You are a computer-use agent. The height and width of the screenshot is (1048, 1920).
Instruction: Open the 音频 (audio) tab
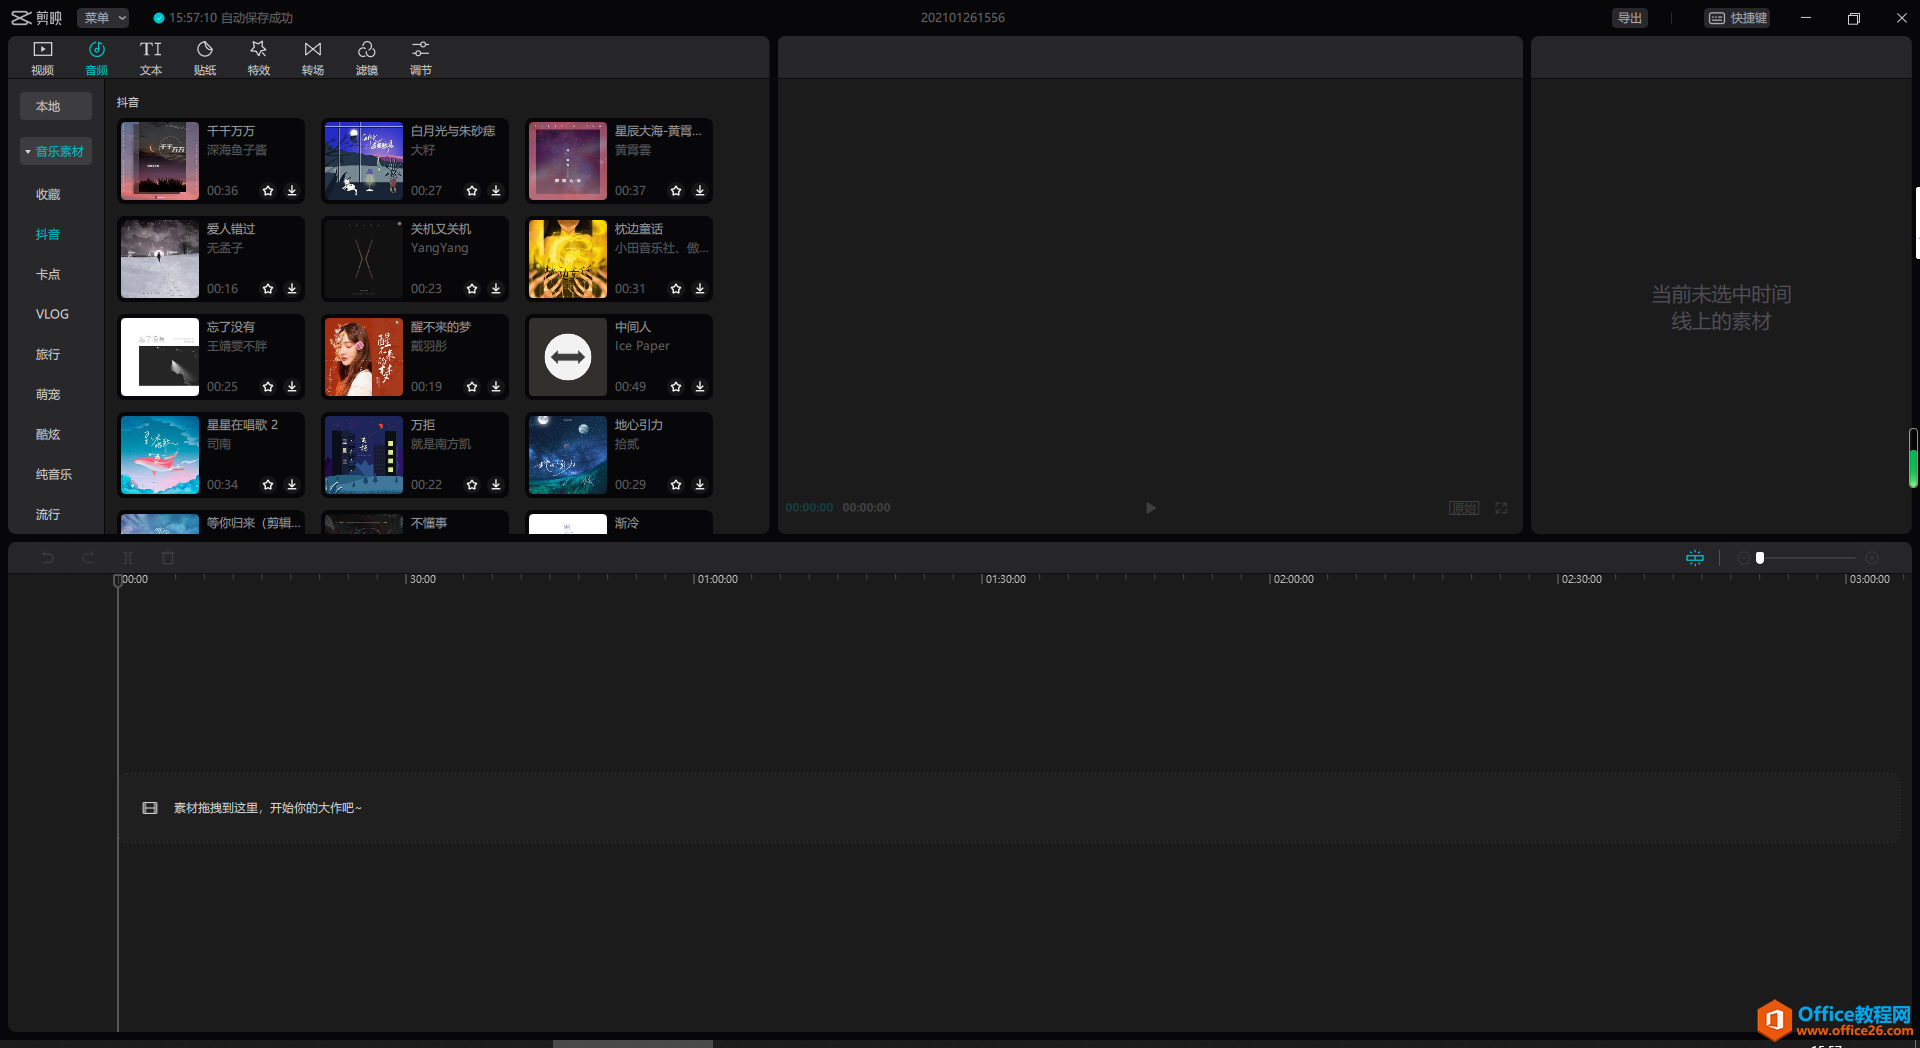96,58
